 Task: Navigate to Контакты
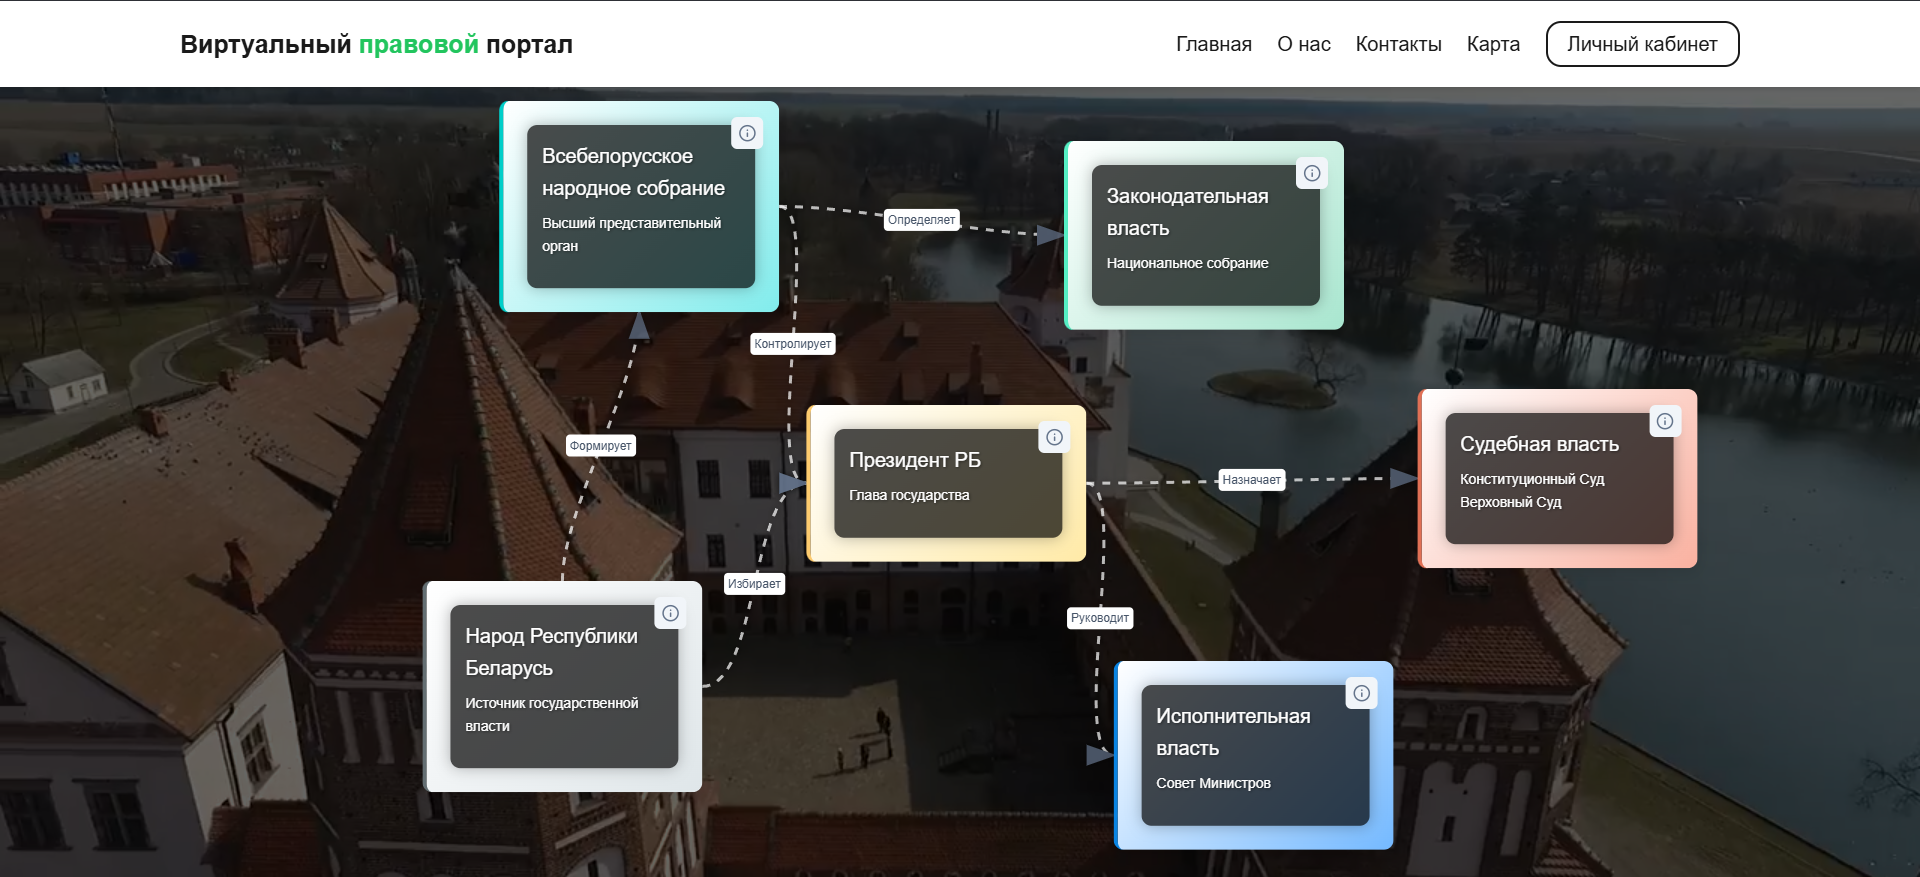pos(1398,44)
